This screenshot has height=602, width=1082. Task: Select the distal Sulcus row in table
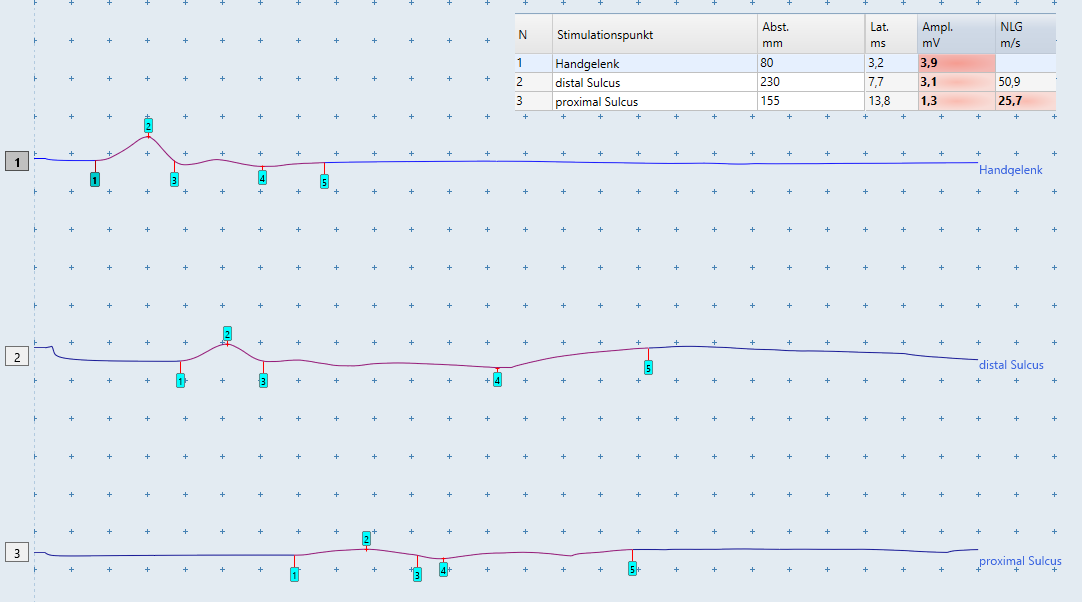[x=785, y=82]
